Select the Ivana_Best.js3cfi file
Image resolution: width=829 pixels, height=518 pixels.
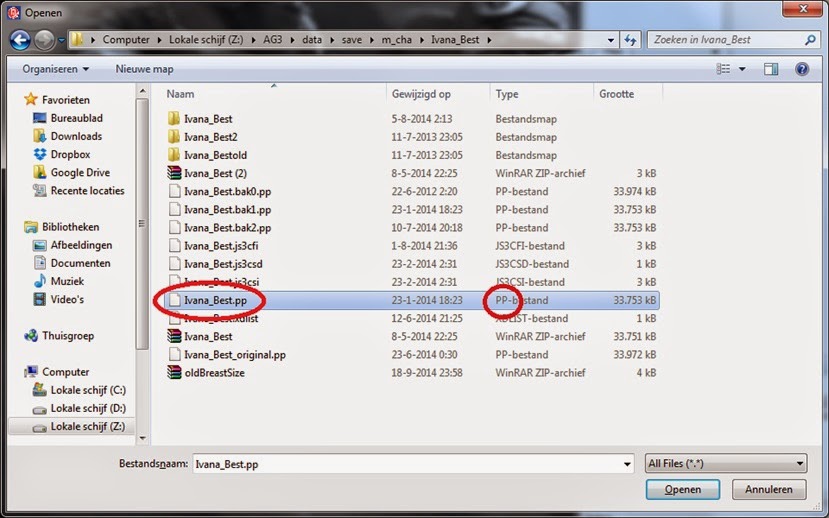pyautogui.click(x=221, y=246)
